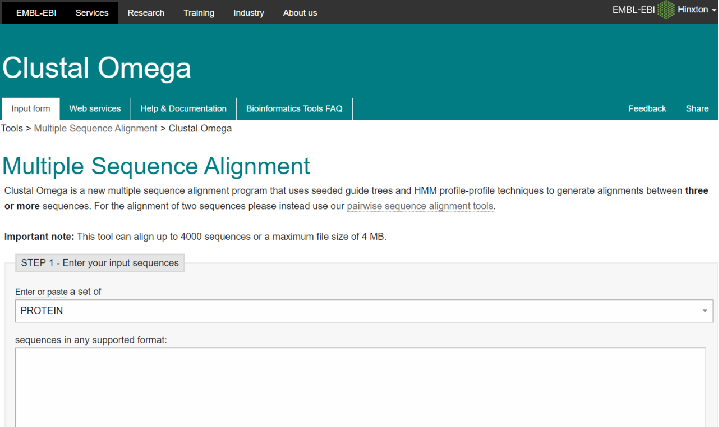The image size is (719, 427).
Task: Click the Feedback link
Action: (x=647, y=109)
